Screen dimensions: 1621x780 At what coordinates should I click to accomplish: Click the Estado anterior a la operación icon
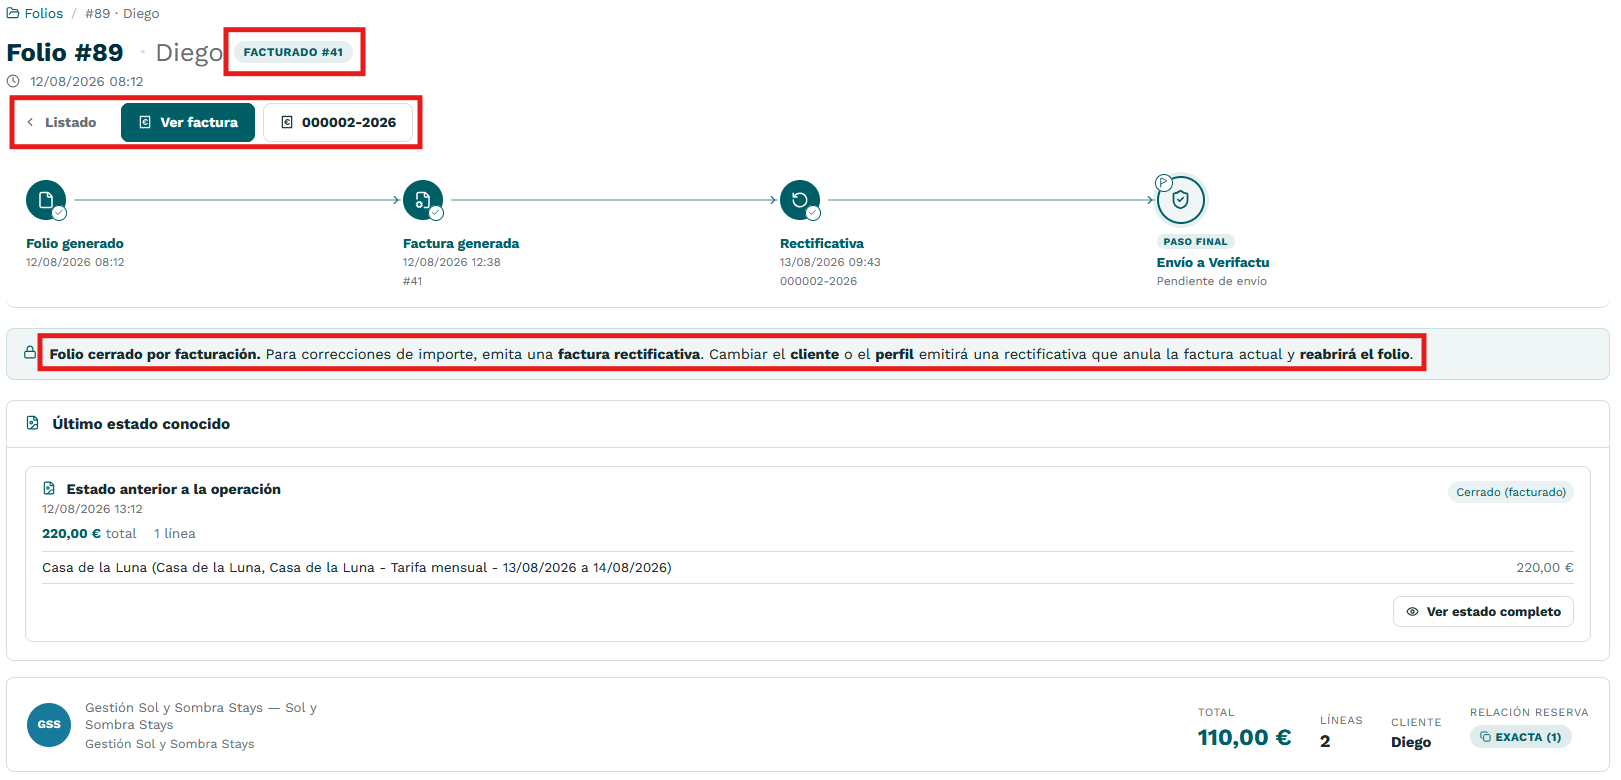(x=49, y=488)
